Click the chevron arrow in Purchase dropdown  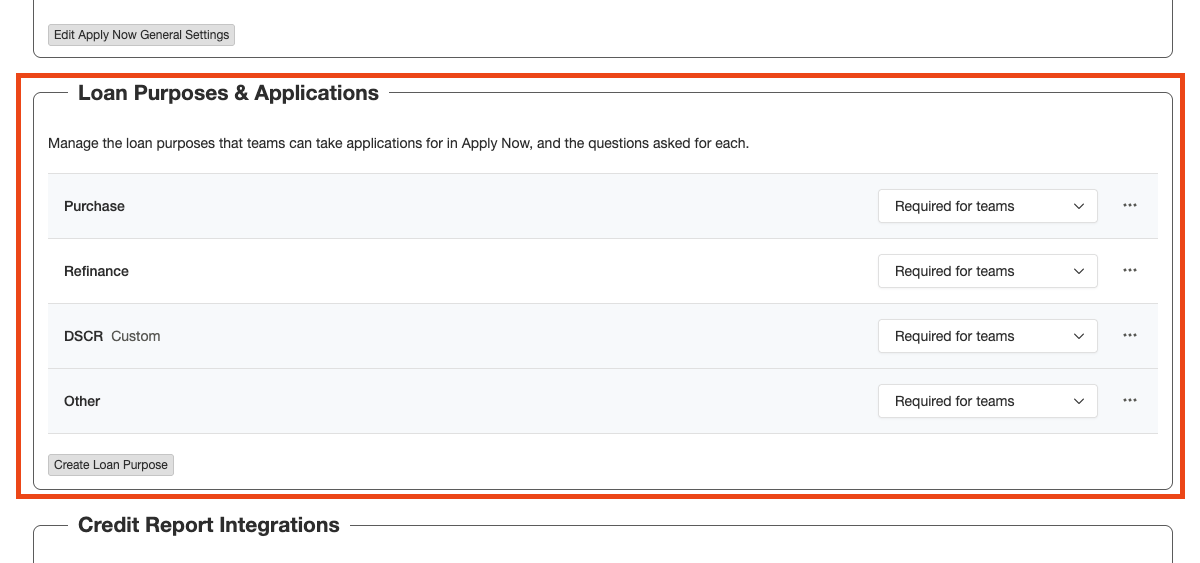pos(1079,206)
